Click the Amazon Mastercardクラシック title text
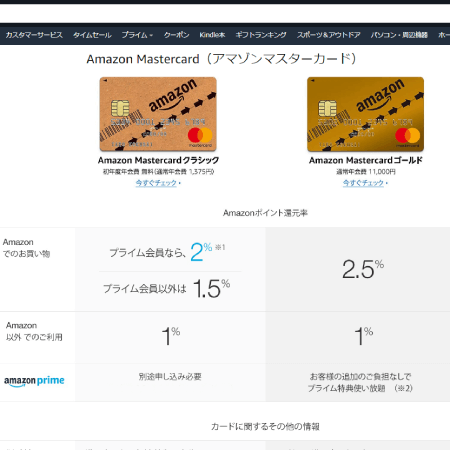This screenshot has height=450, width=450. coord(158,160)
